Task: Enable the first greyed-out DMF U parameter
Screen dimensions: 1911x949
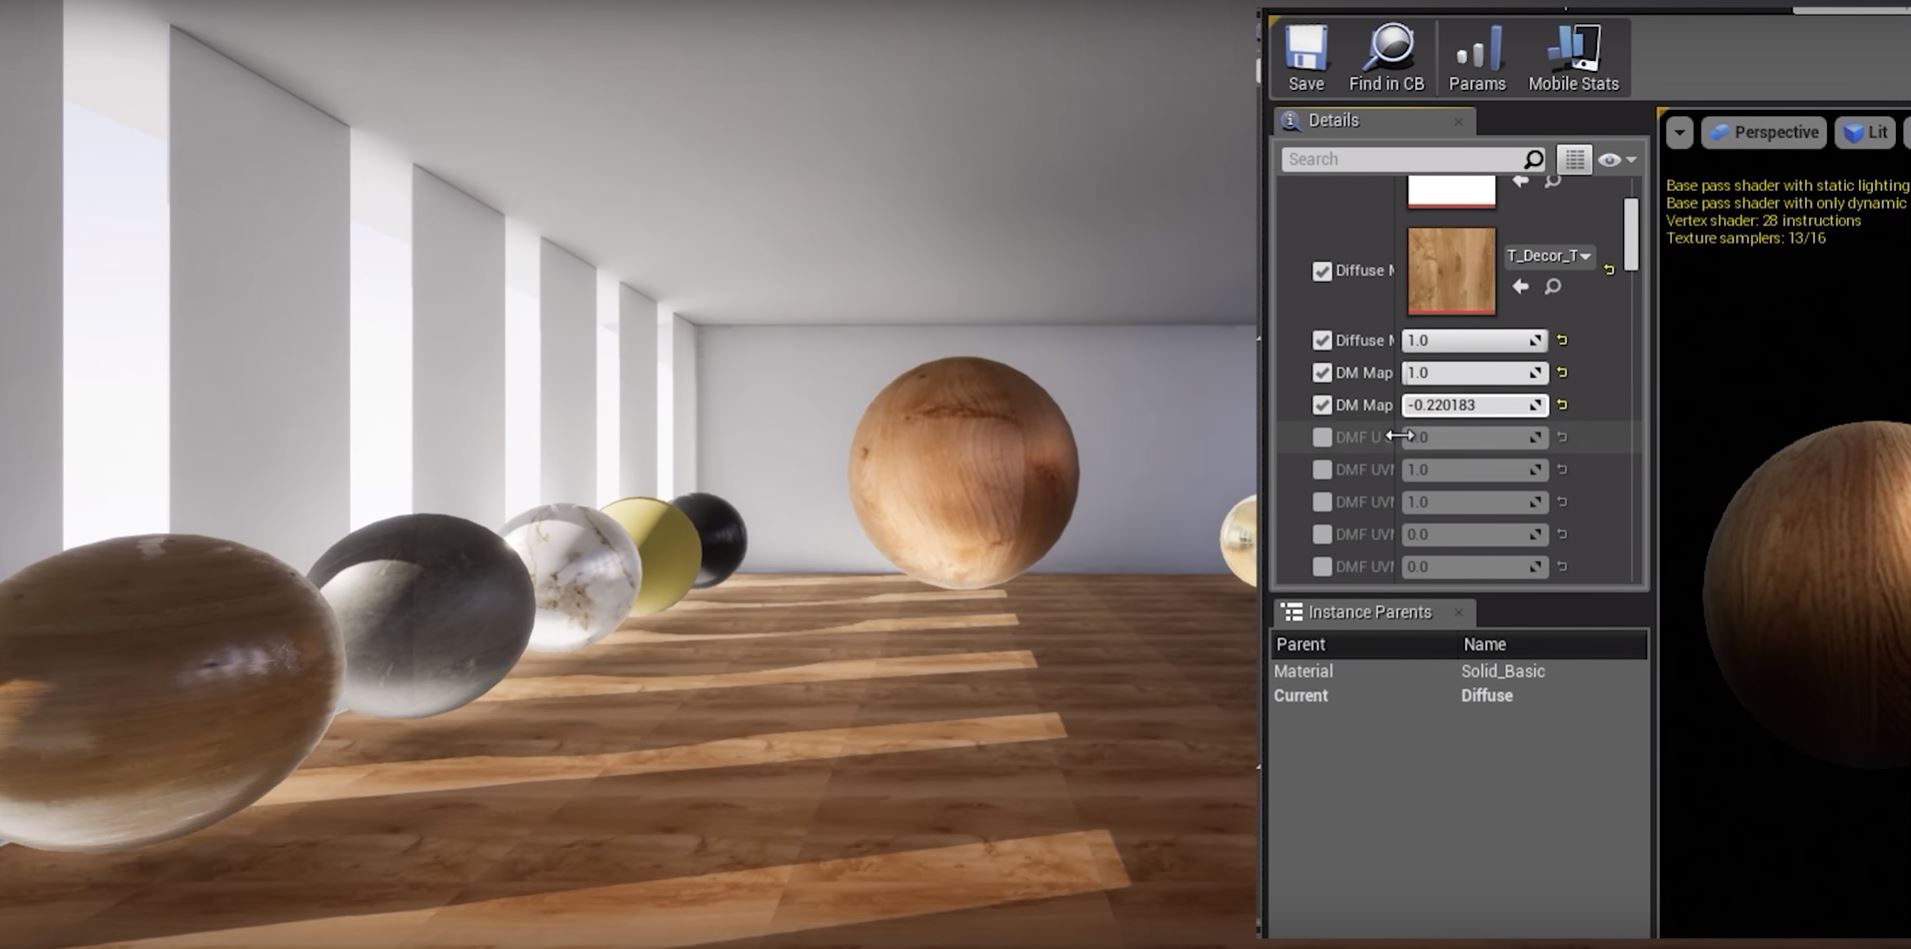Action: tap(1322, 437)
